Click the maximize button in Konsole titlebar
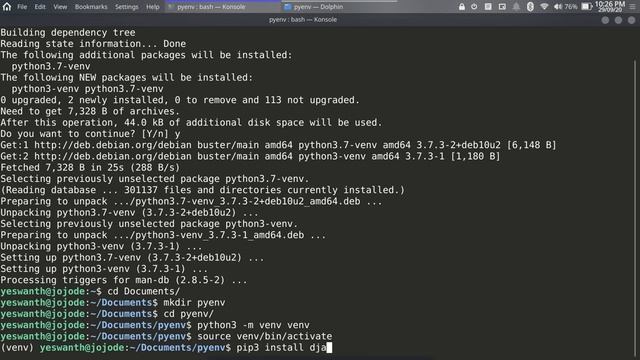 [618, 20]
